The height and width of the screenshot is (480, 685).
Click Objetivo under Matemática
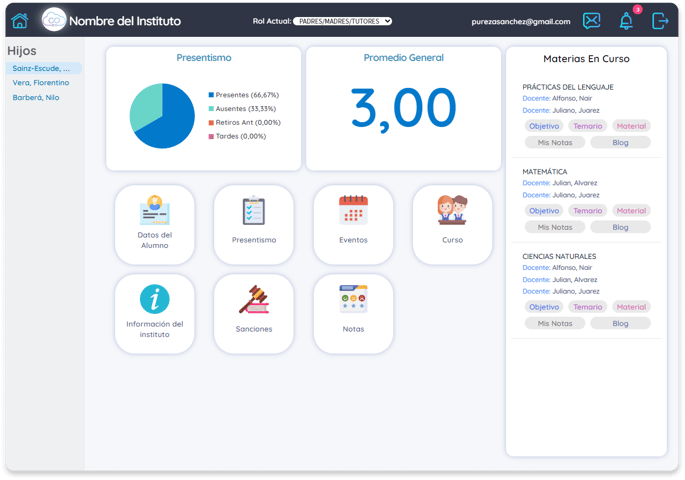pyautogui.click(x=544, y=211)
